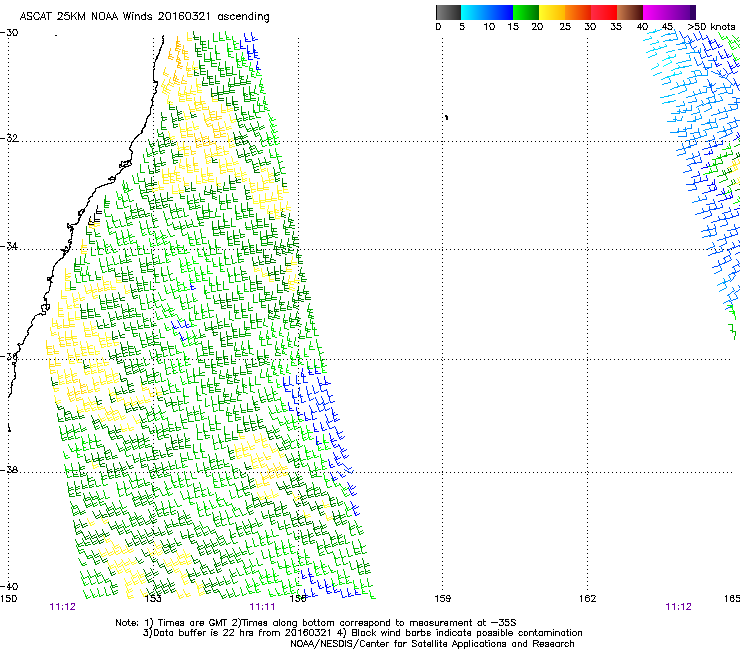
Task: Click the '40' label under the color bar
Action: point(642,27)
